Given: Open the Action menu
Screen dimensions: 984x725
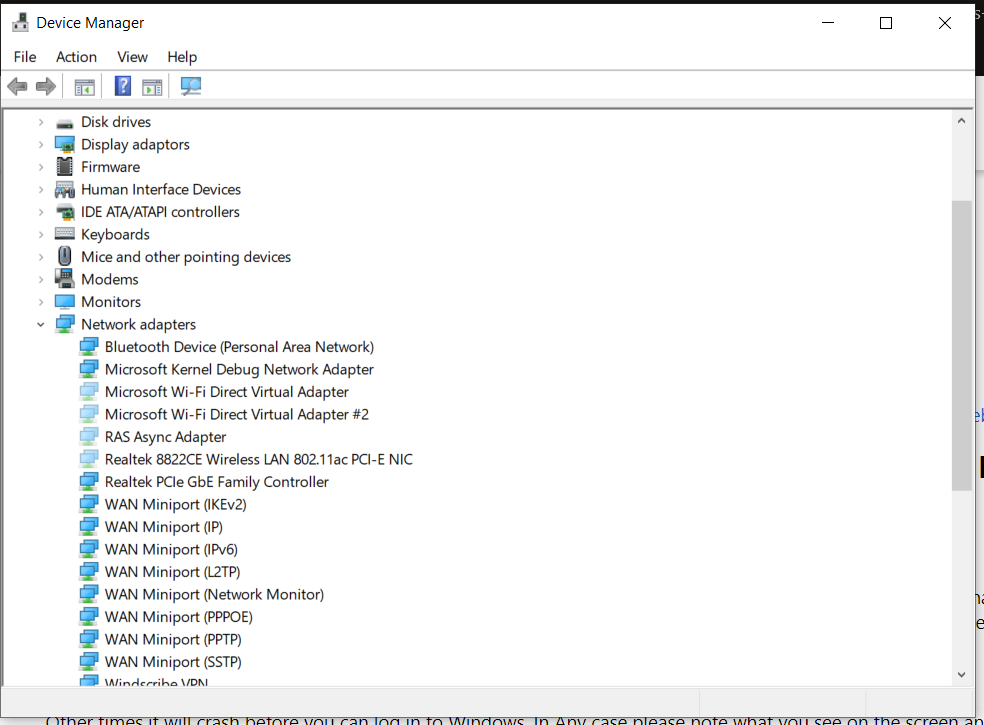Looking at the screenshot, I should point(76,57).
